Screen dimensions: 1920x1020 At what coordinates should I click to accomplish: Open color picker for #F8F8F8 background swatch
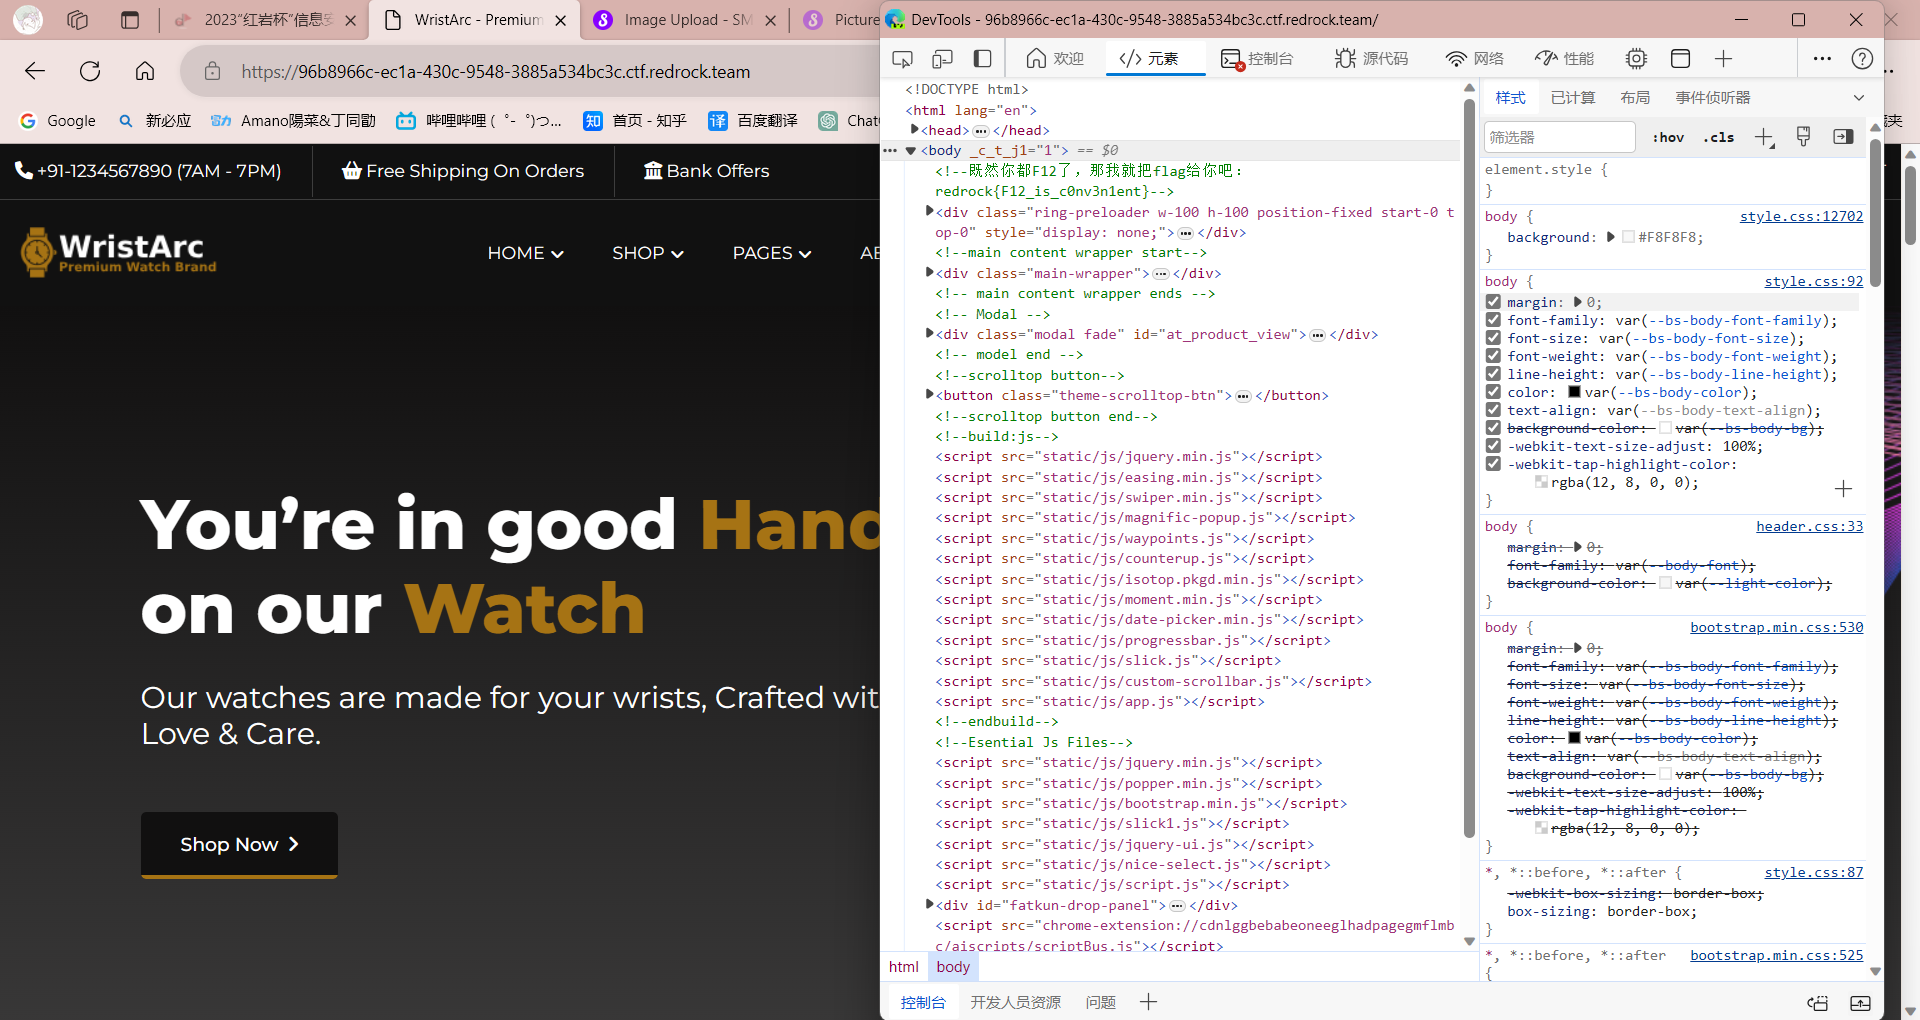(x=1628, y=237)
